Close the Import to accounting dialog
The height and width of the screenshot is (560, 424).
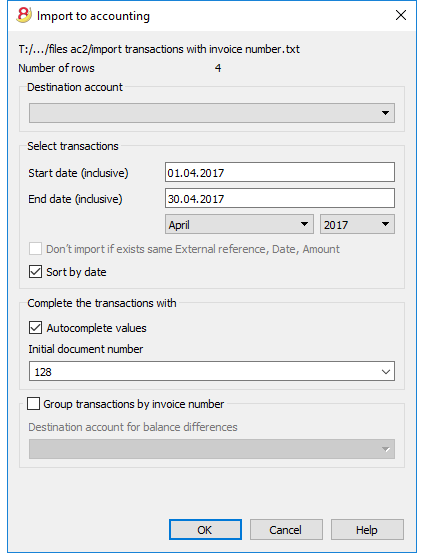coord(401,15)
